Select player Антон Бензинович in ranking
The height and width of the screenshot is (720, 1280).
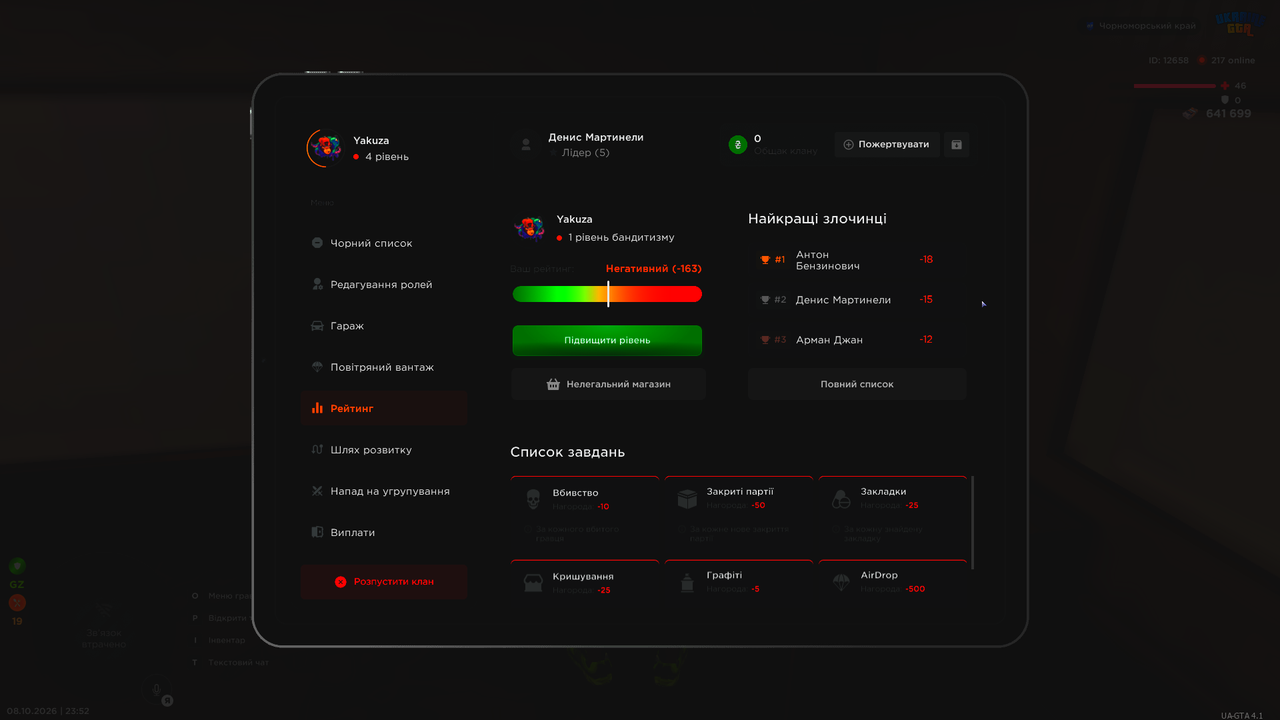pyautogui.click(x=828, y=260)
